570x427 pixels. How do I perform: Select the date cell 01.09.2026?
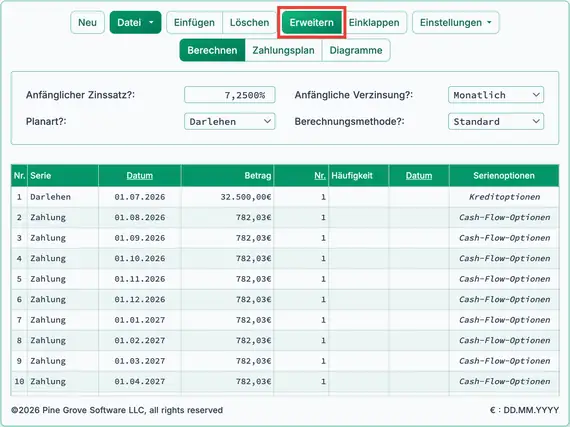point(140,238)
